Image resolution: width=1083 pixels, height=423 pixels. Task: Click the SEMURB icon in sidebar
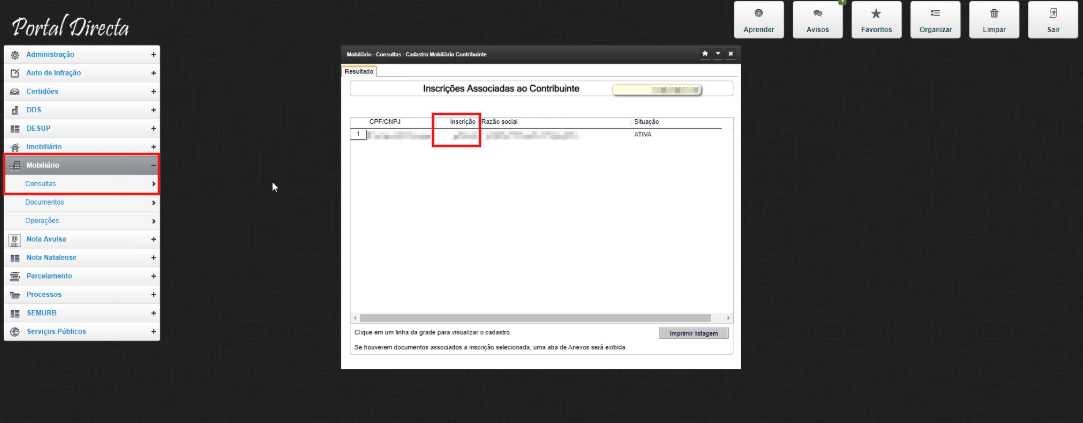15,313
